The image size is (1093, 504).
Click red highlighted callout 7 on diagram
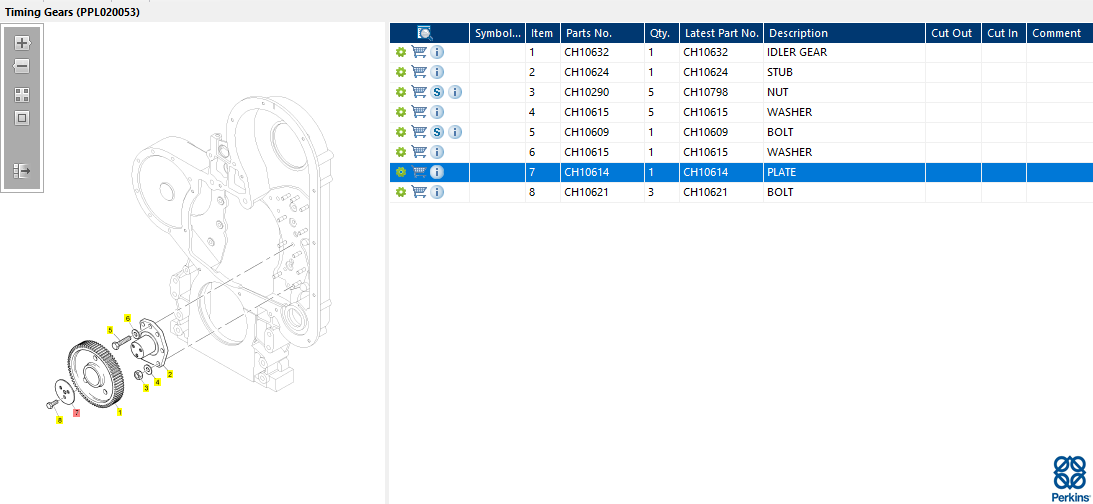click(x=77, y=412)
